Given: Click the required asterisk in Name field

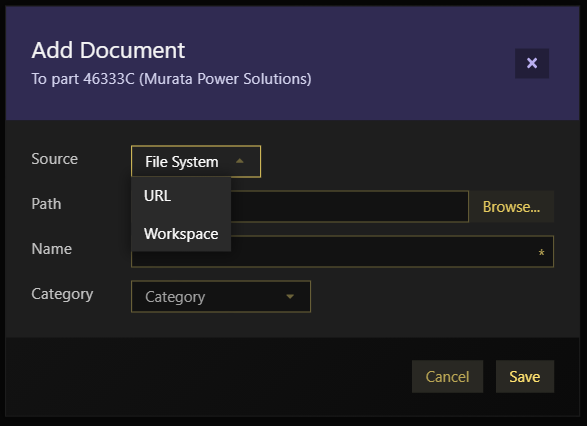Looking at the screenshot, I should tap(541, 253).
